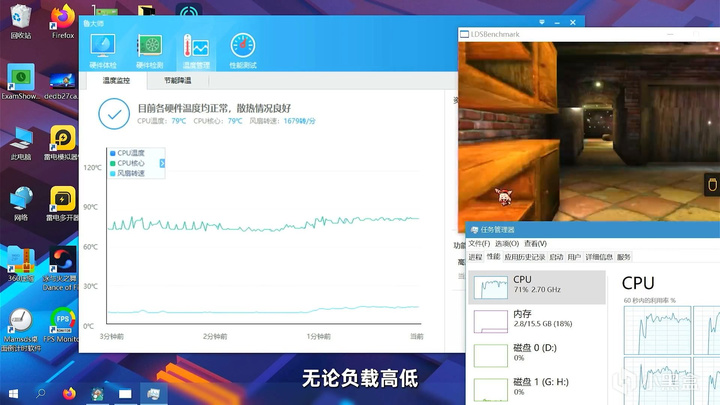Screen dimensions: 720x405
Task: Select 温度管理 temperature management icon
Action: point(196,51)
